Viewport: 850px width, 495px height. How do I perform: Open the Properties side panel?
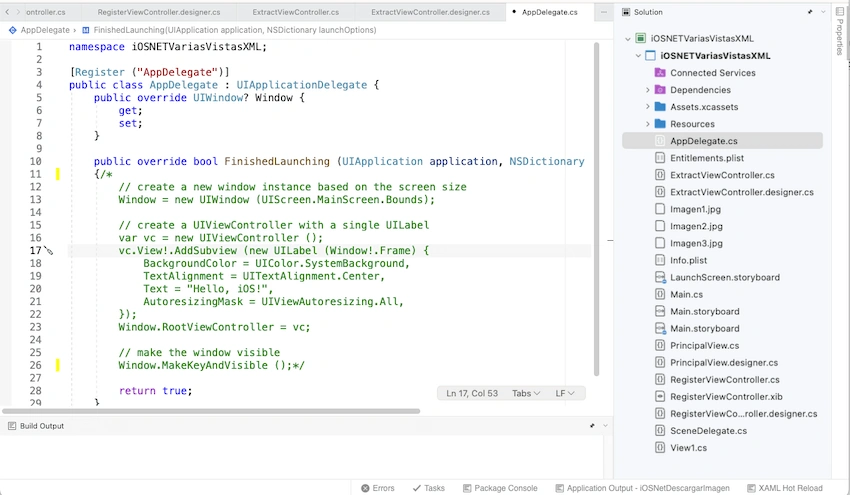pyautogui.click(x=840, y=31)
